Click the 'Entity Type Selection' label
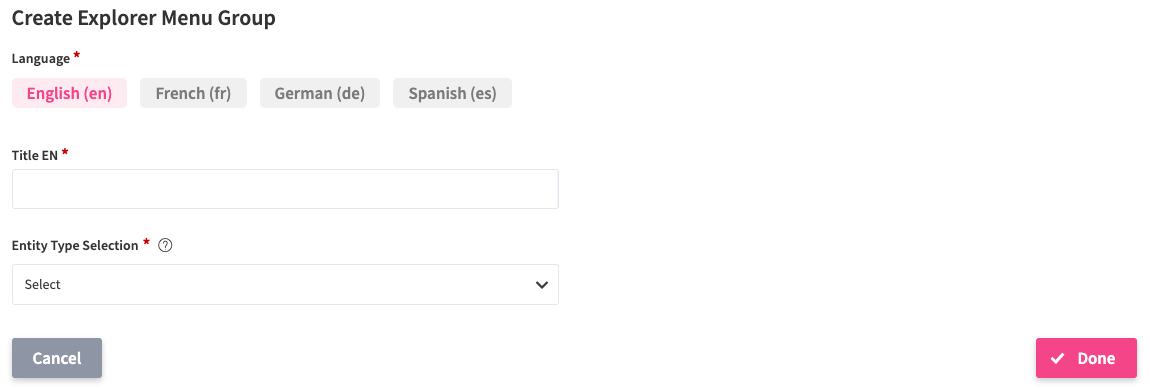 click(x=75, y=246)
